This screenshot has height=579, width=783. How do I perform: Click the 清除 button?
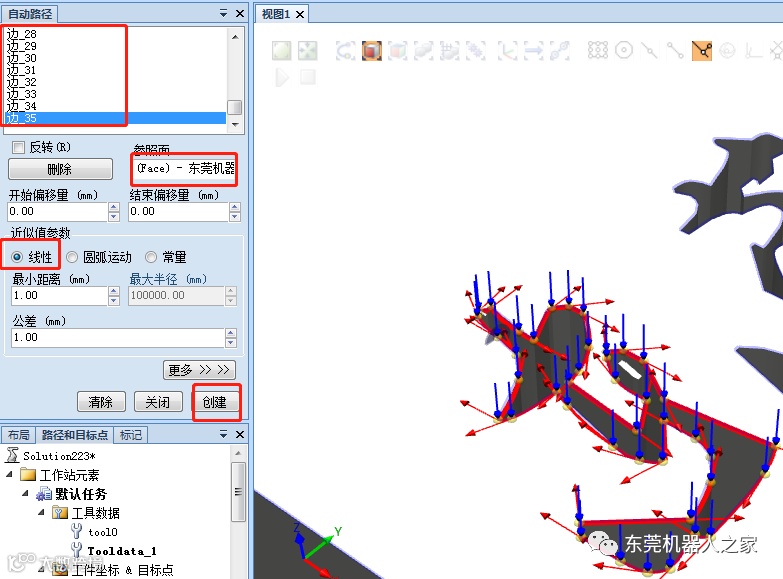(101, 402)
